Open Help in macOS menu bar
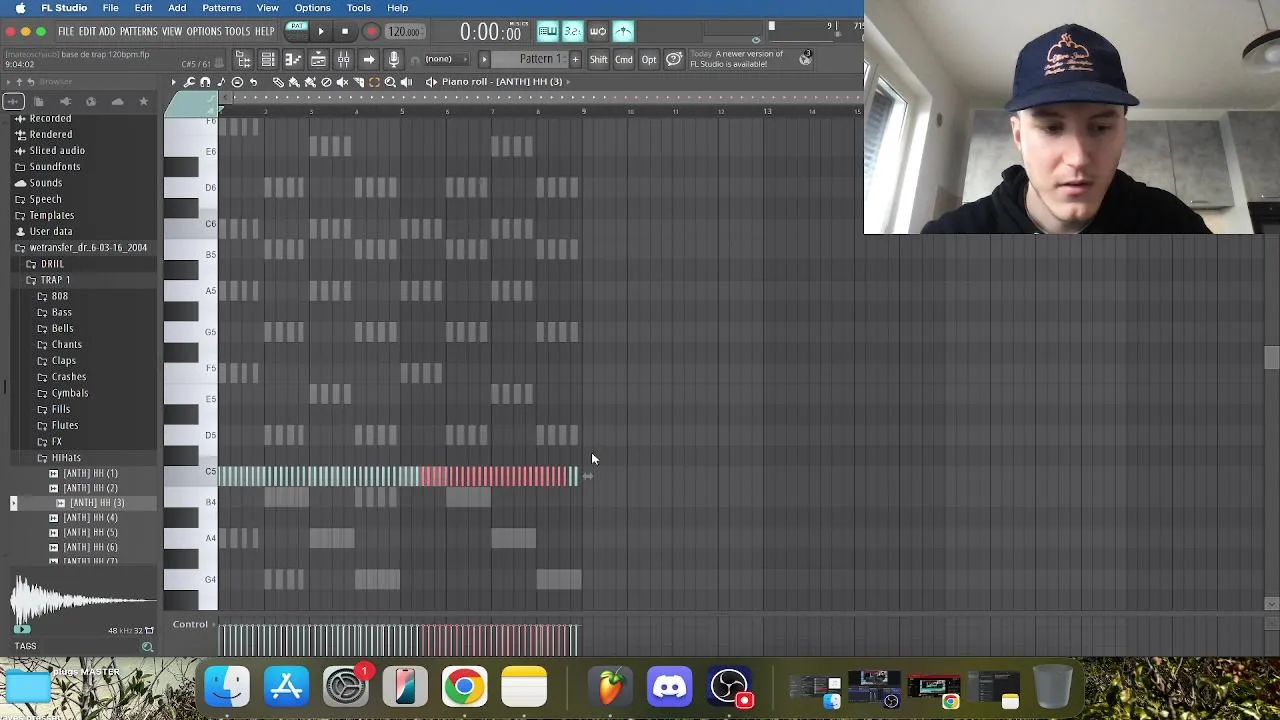This screenshot has height=720, width=1280. 397,8
